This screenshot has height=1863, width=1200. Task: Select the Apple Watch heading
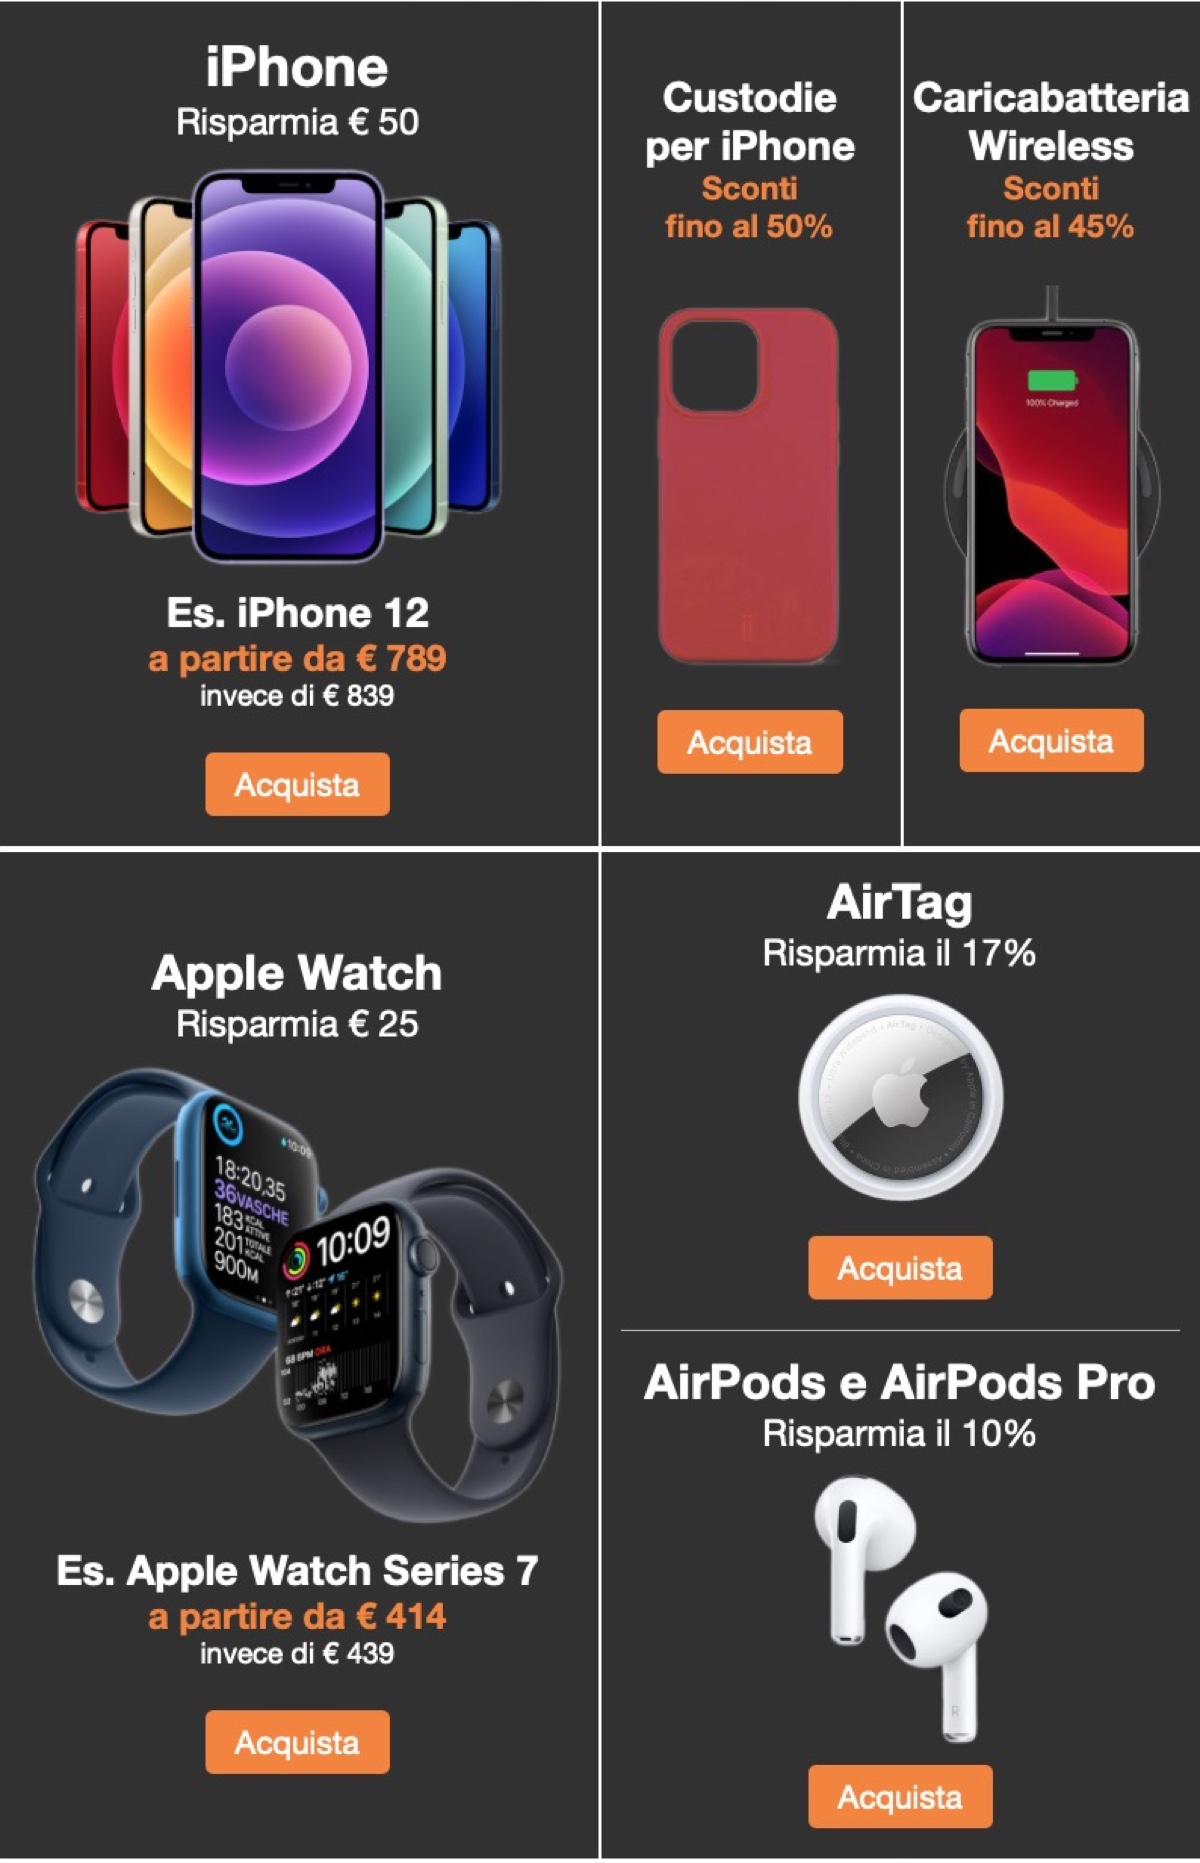(297, 973)
